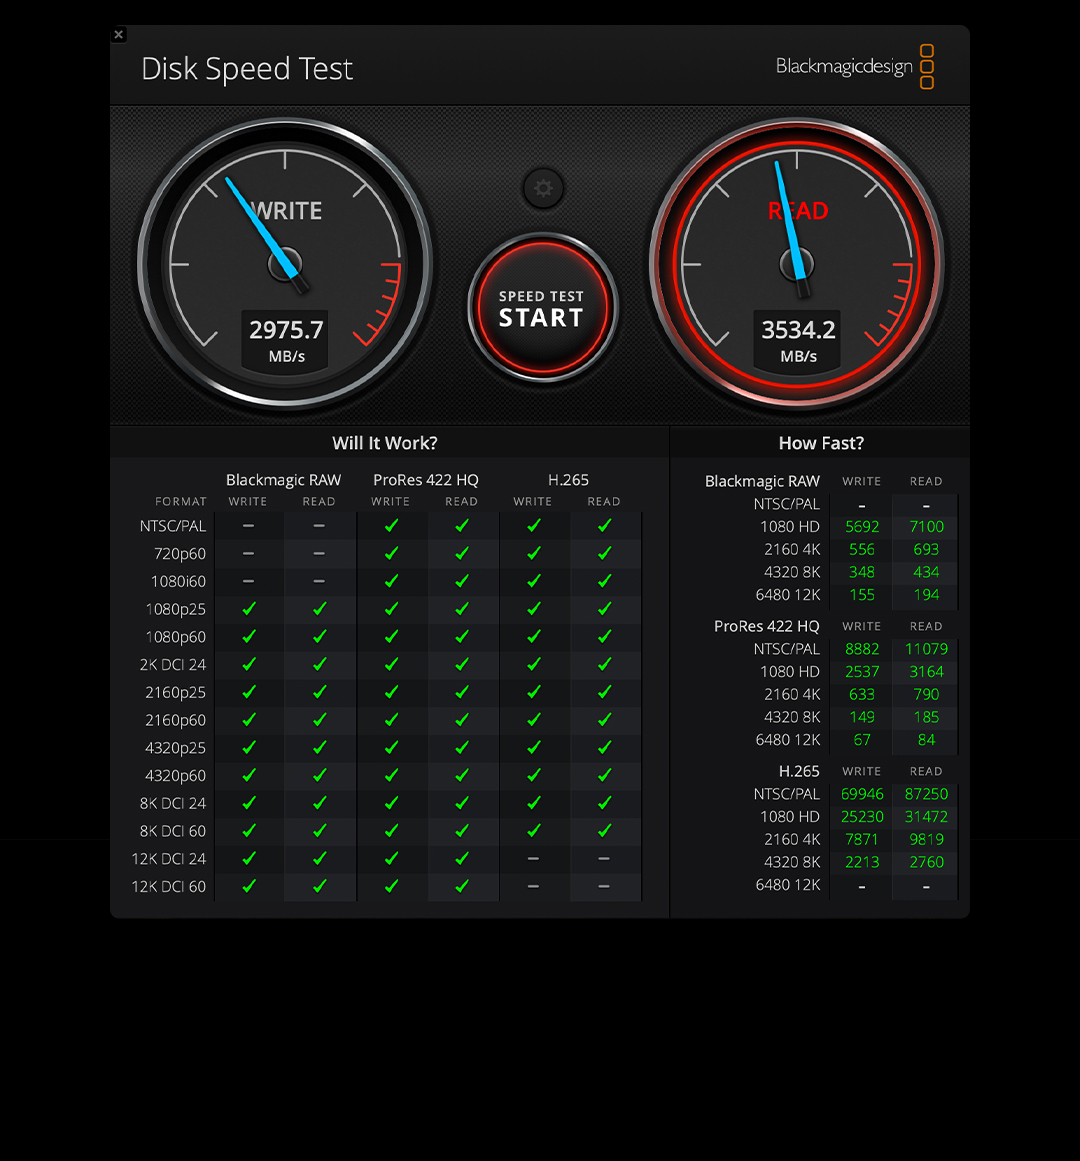Click the Disk Speed Test title

pyautogui.click(x=246, y=69)
